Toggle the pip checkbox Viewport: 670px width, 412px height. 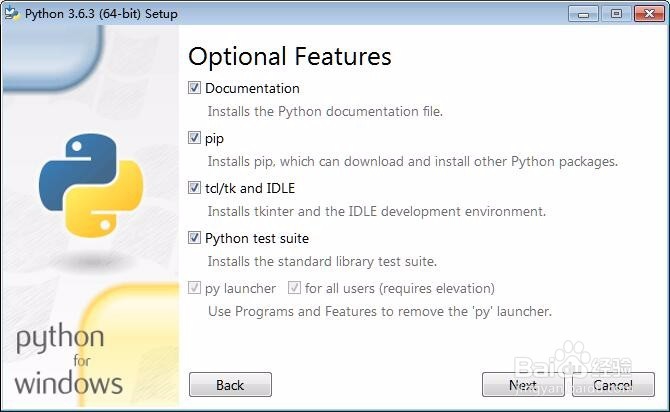[x=195, y=138]
